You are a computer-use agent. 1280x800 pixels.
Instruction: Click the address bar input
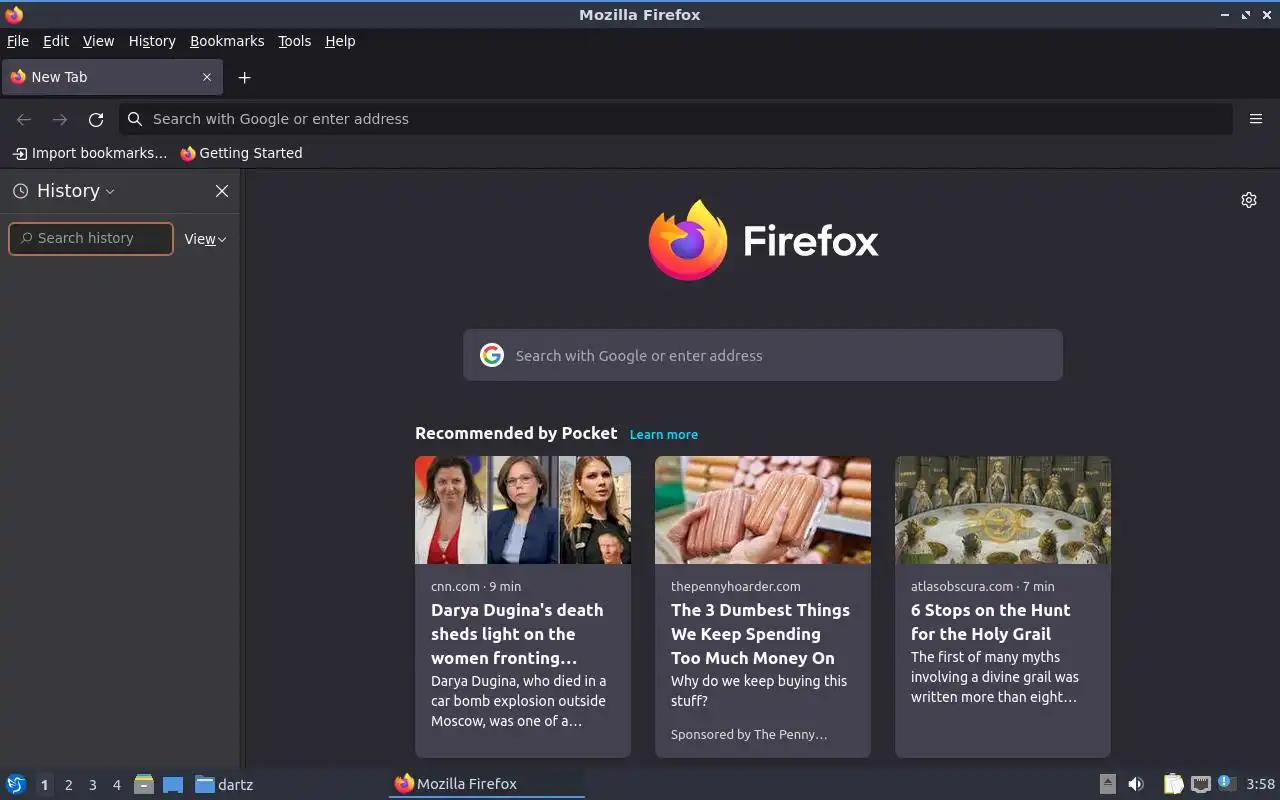pyautogui.click(x=676, y=119)
